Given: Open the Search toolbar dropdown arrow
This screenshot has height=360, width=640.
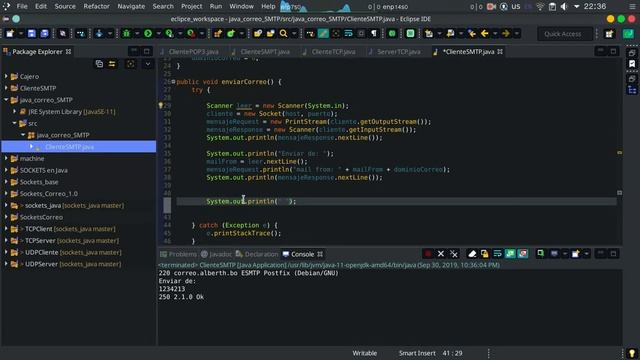Looking at the screenshot, I should click(294, 33).
